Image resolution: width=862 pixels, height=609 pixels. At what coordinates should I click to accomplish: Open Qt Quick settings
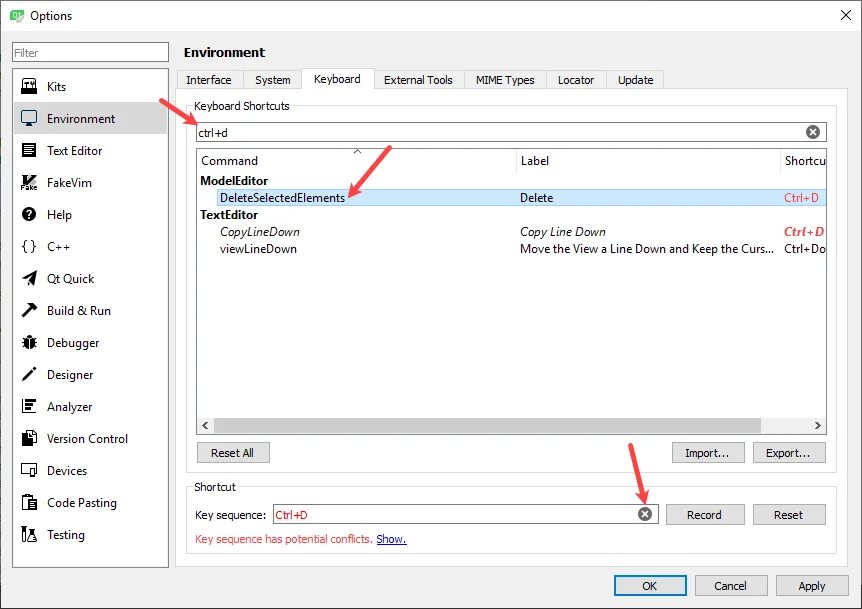point(90,278)
